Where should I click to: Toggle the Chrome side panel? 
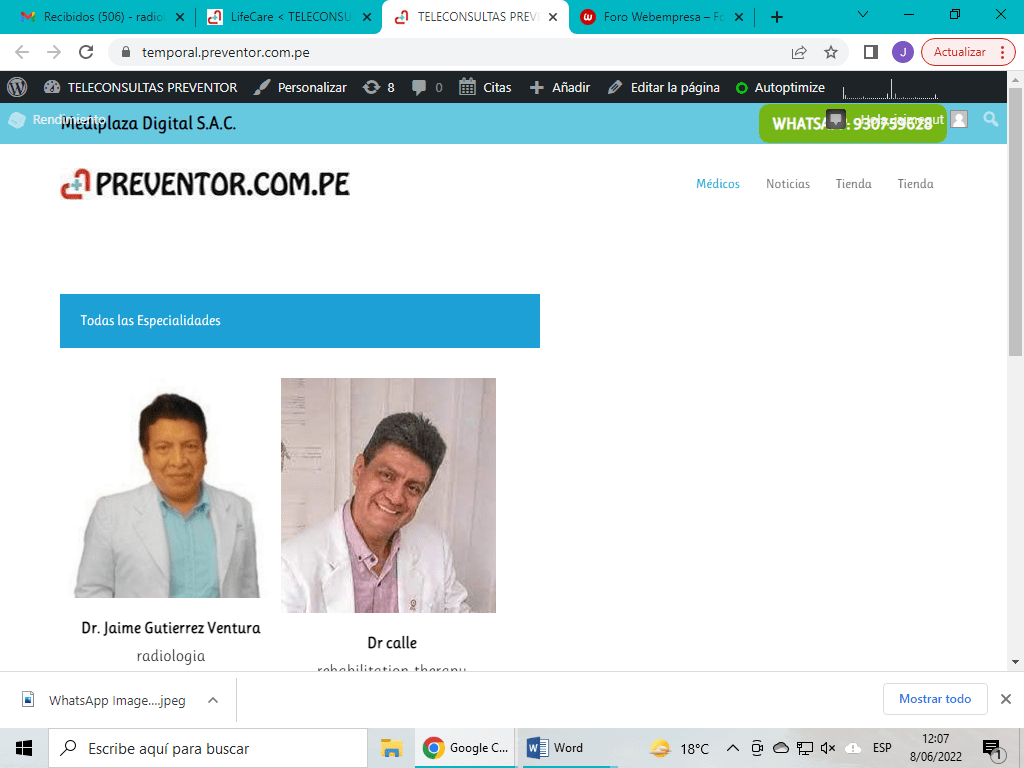871,52
